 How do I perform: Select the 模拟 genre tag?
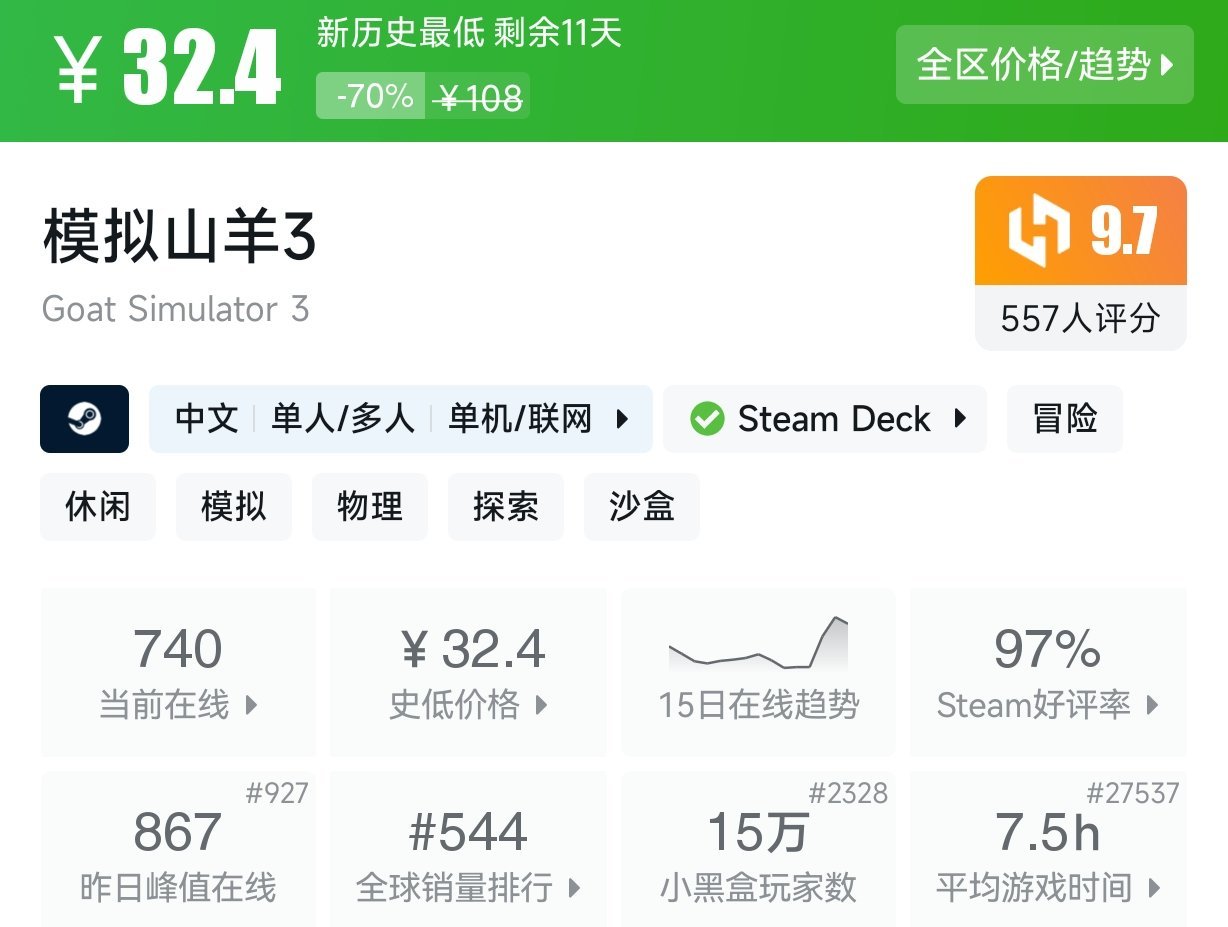(234, 507)
